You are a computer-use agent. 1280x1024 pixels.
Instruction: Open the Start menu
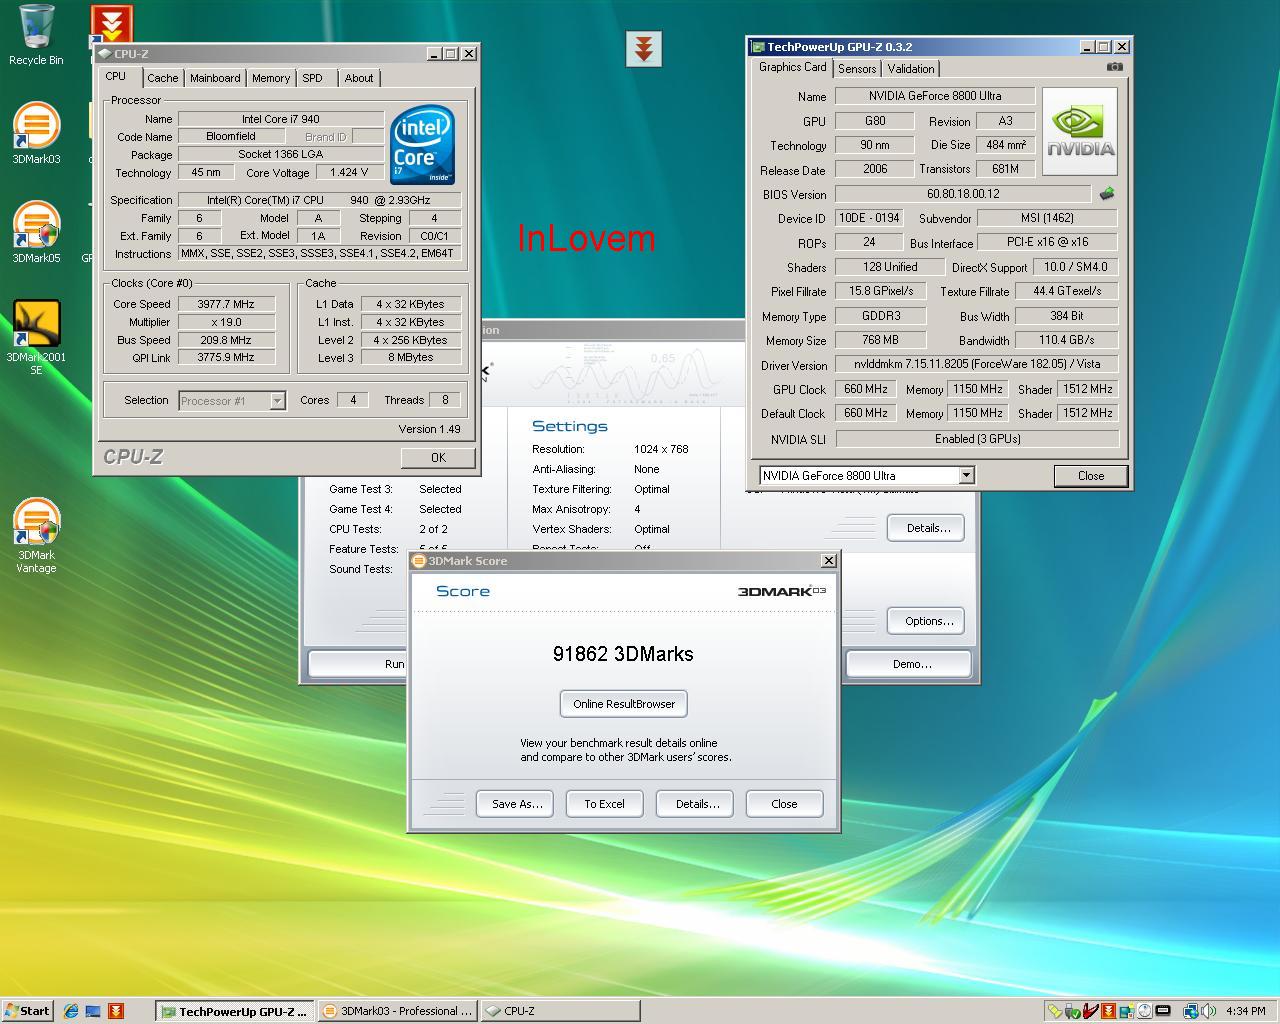click(x=27, y=1011)
